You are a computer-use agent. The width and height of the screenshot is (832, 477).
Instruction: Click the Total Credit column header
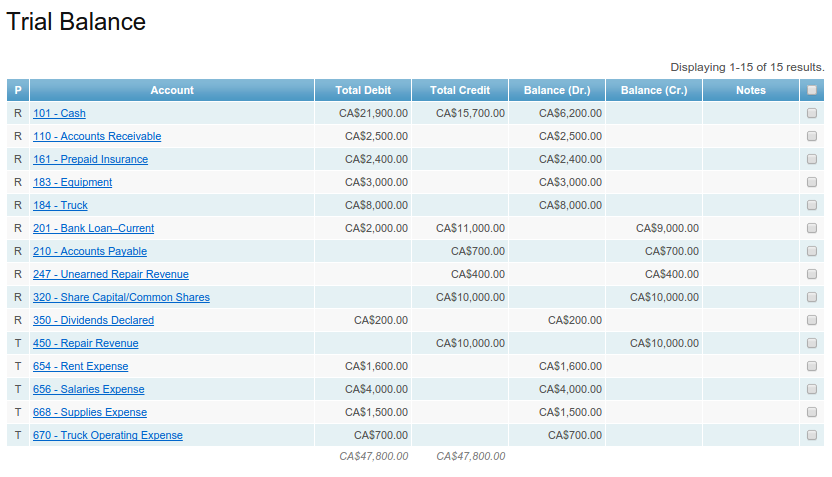pyautogui.click(x=460, y=90)
